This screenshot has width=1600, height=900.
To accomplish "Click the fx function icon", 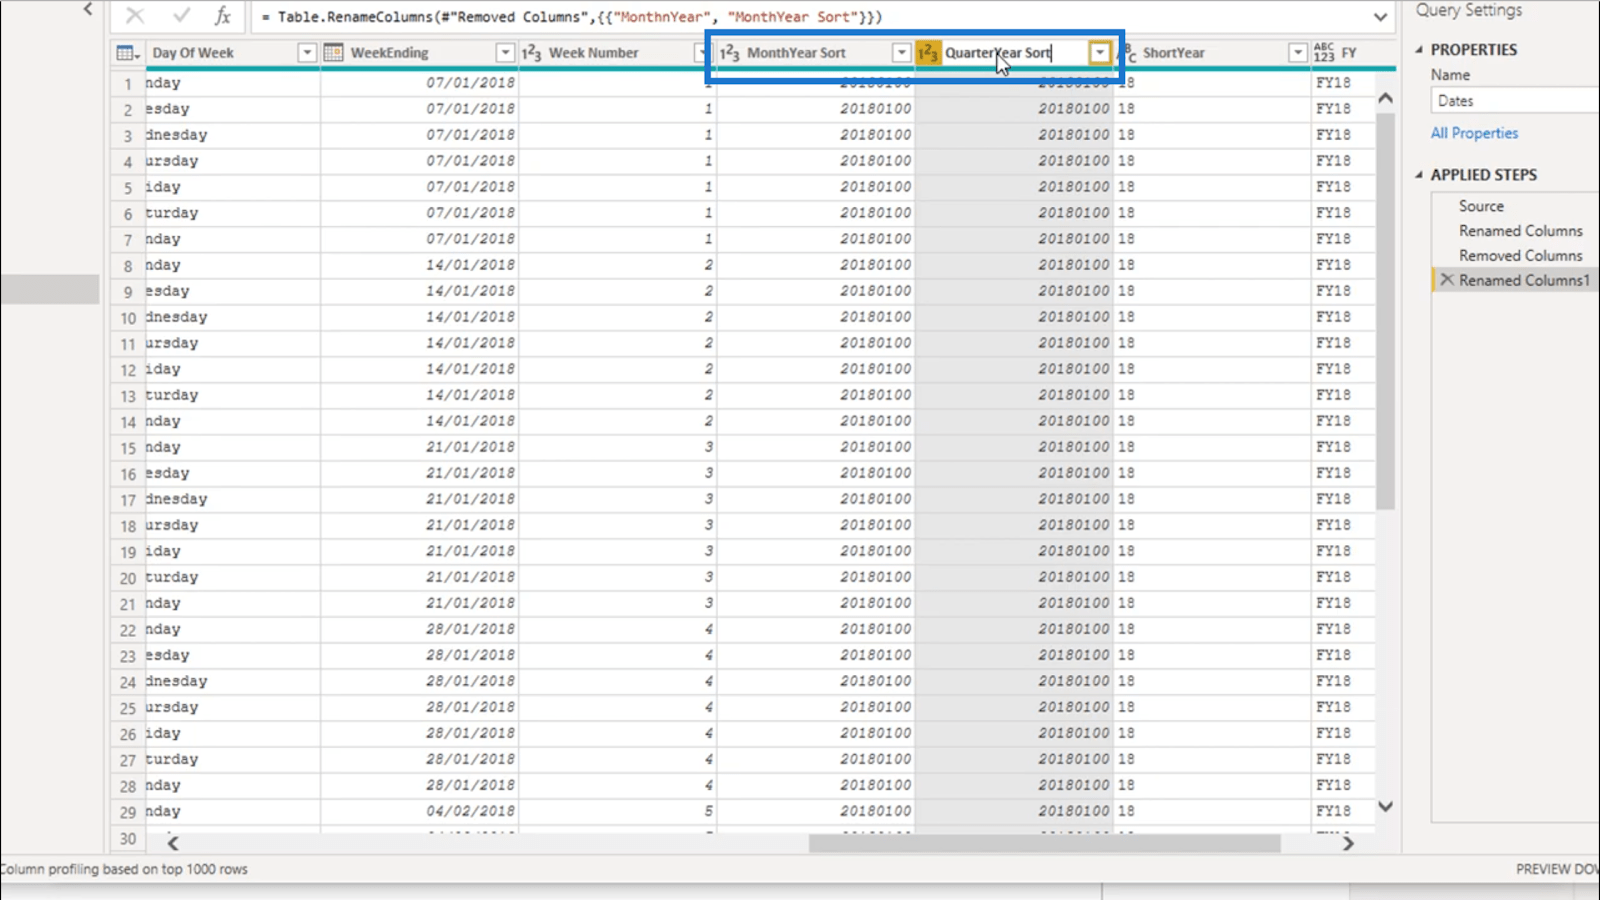I will click(223, 16).
